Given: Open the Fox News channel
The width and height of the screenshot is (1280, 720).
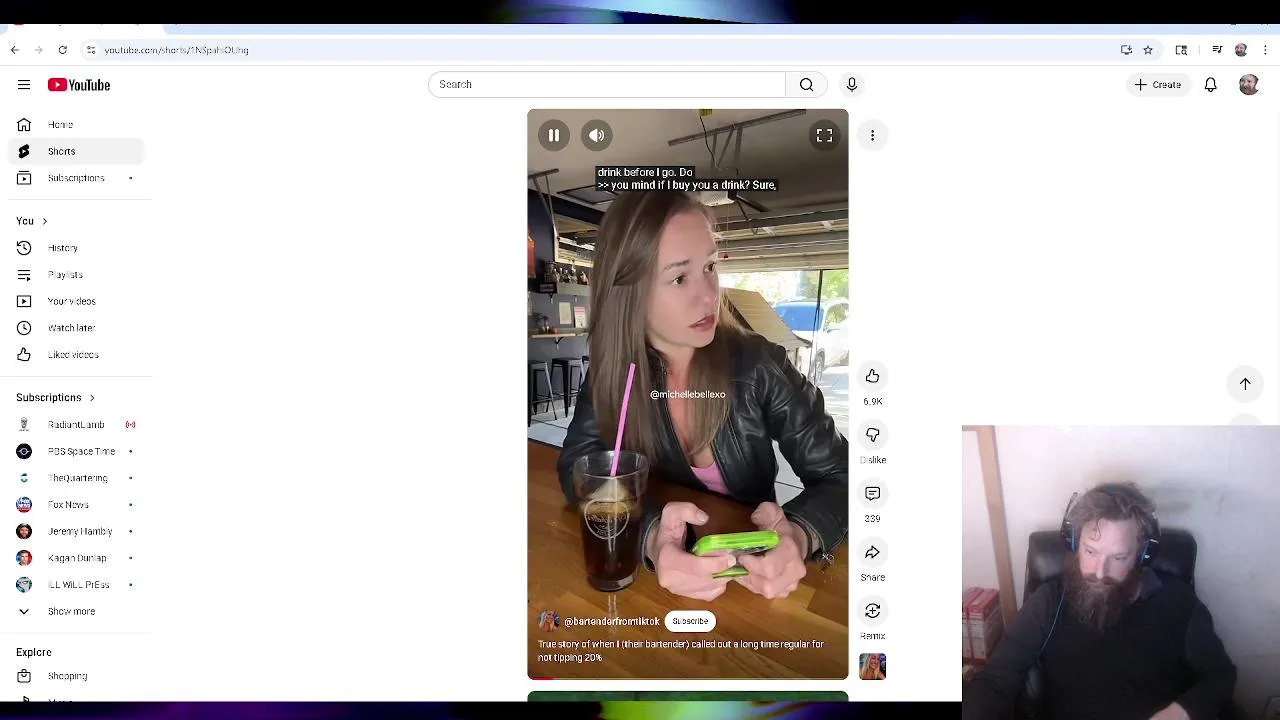Looking at the screenshot, I should click(x=76, y=505).
